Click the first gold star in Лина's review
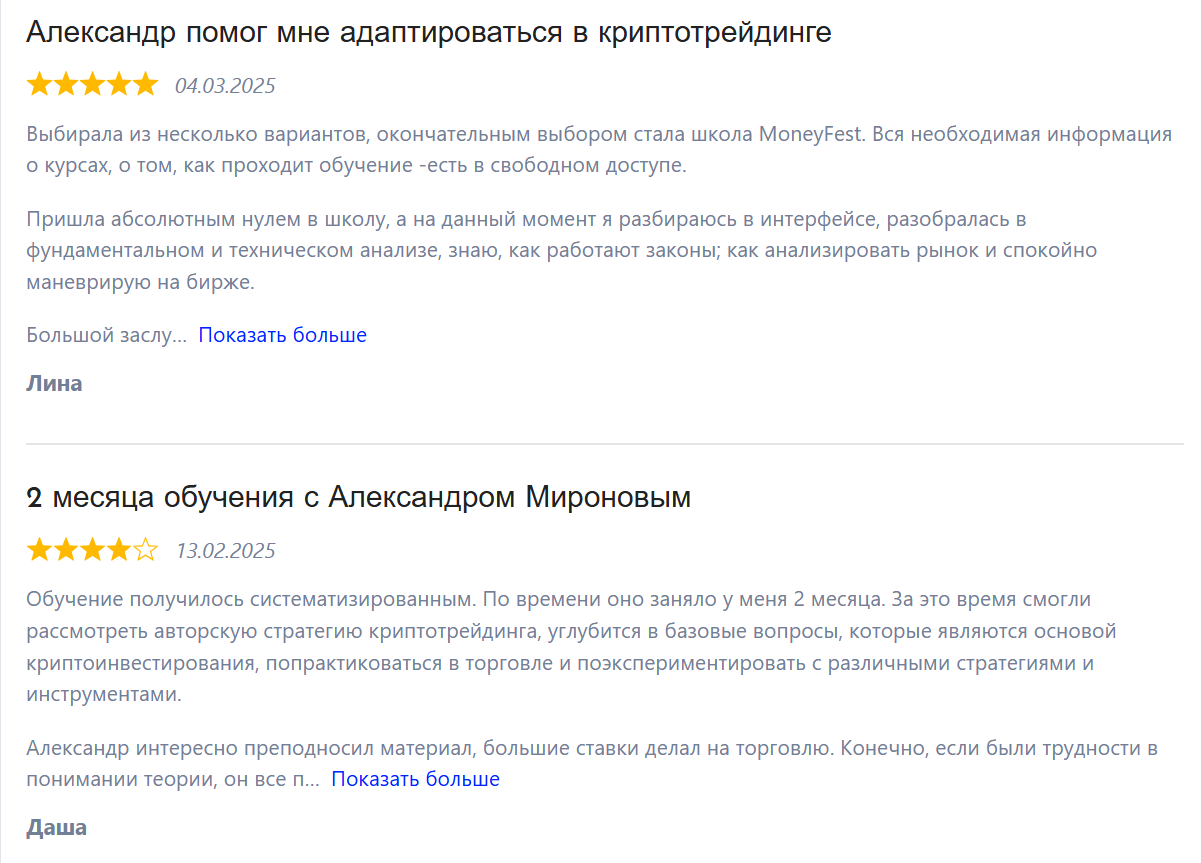Viewport: 1201px width, 863px height. [x=39, y=84]
